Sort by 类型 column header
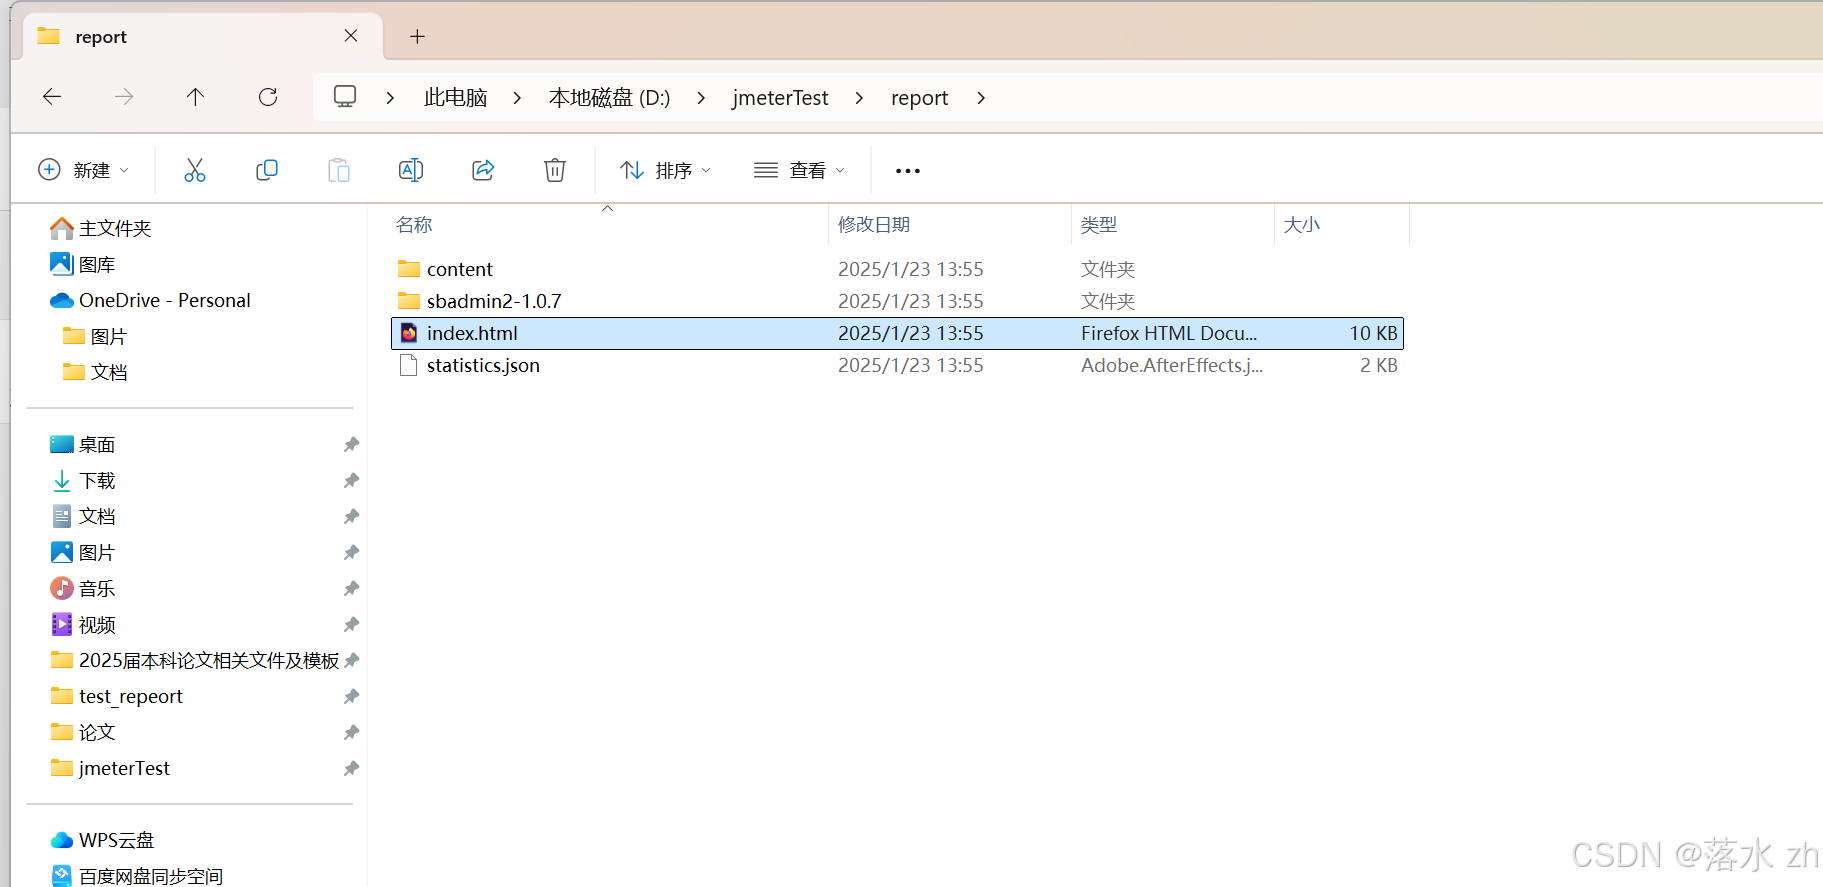This screenshot has height=887, width=1823. click(1099, 225)
